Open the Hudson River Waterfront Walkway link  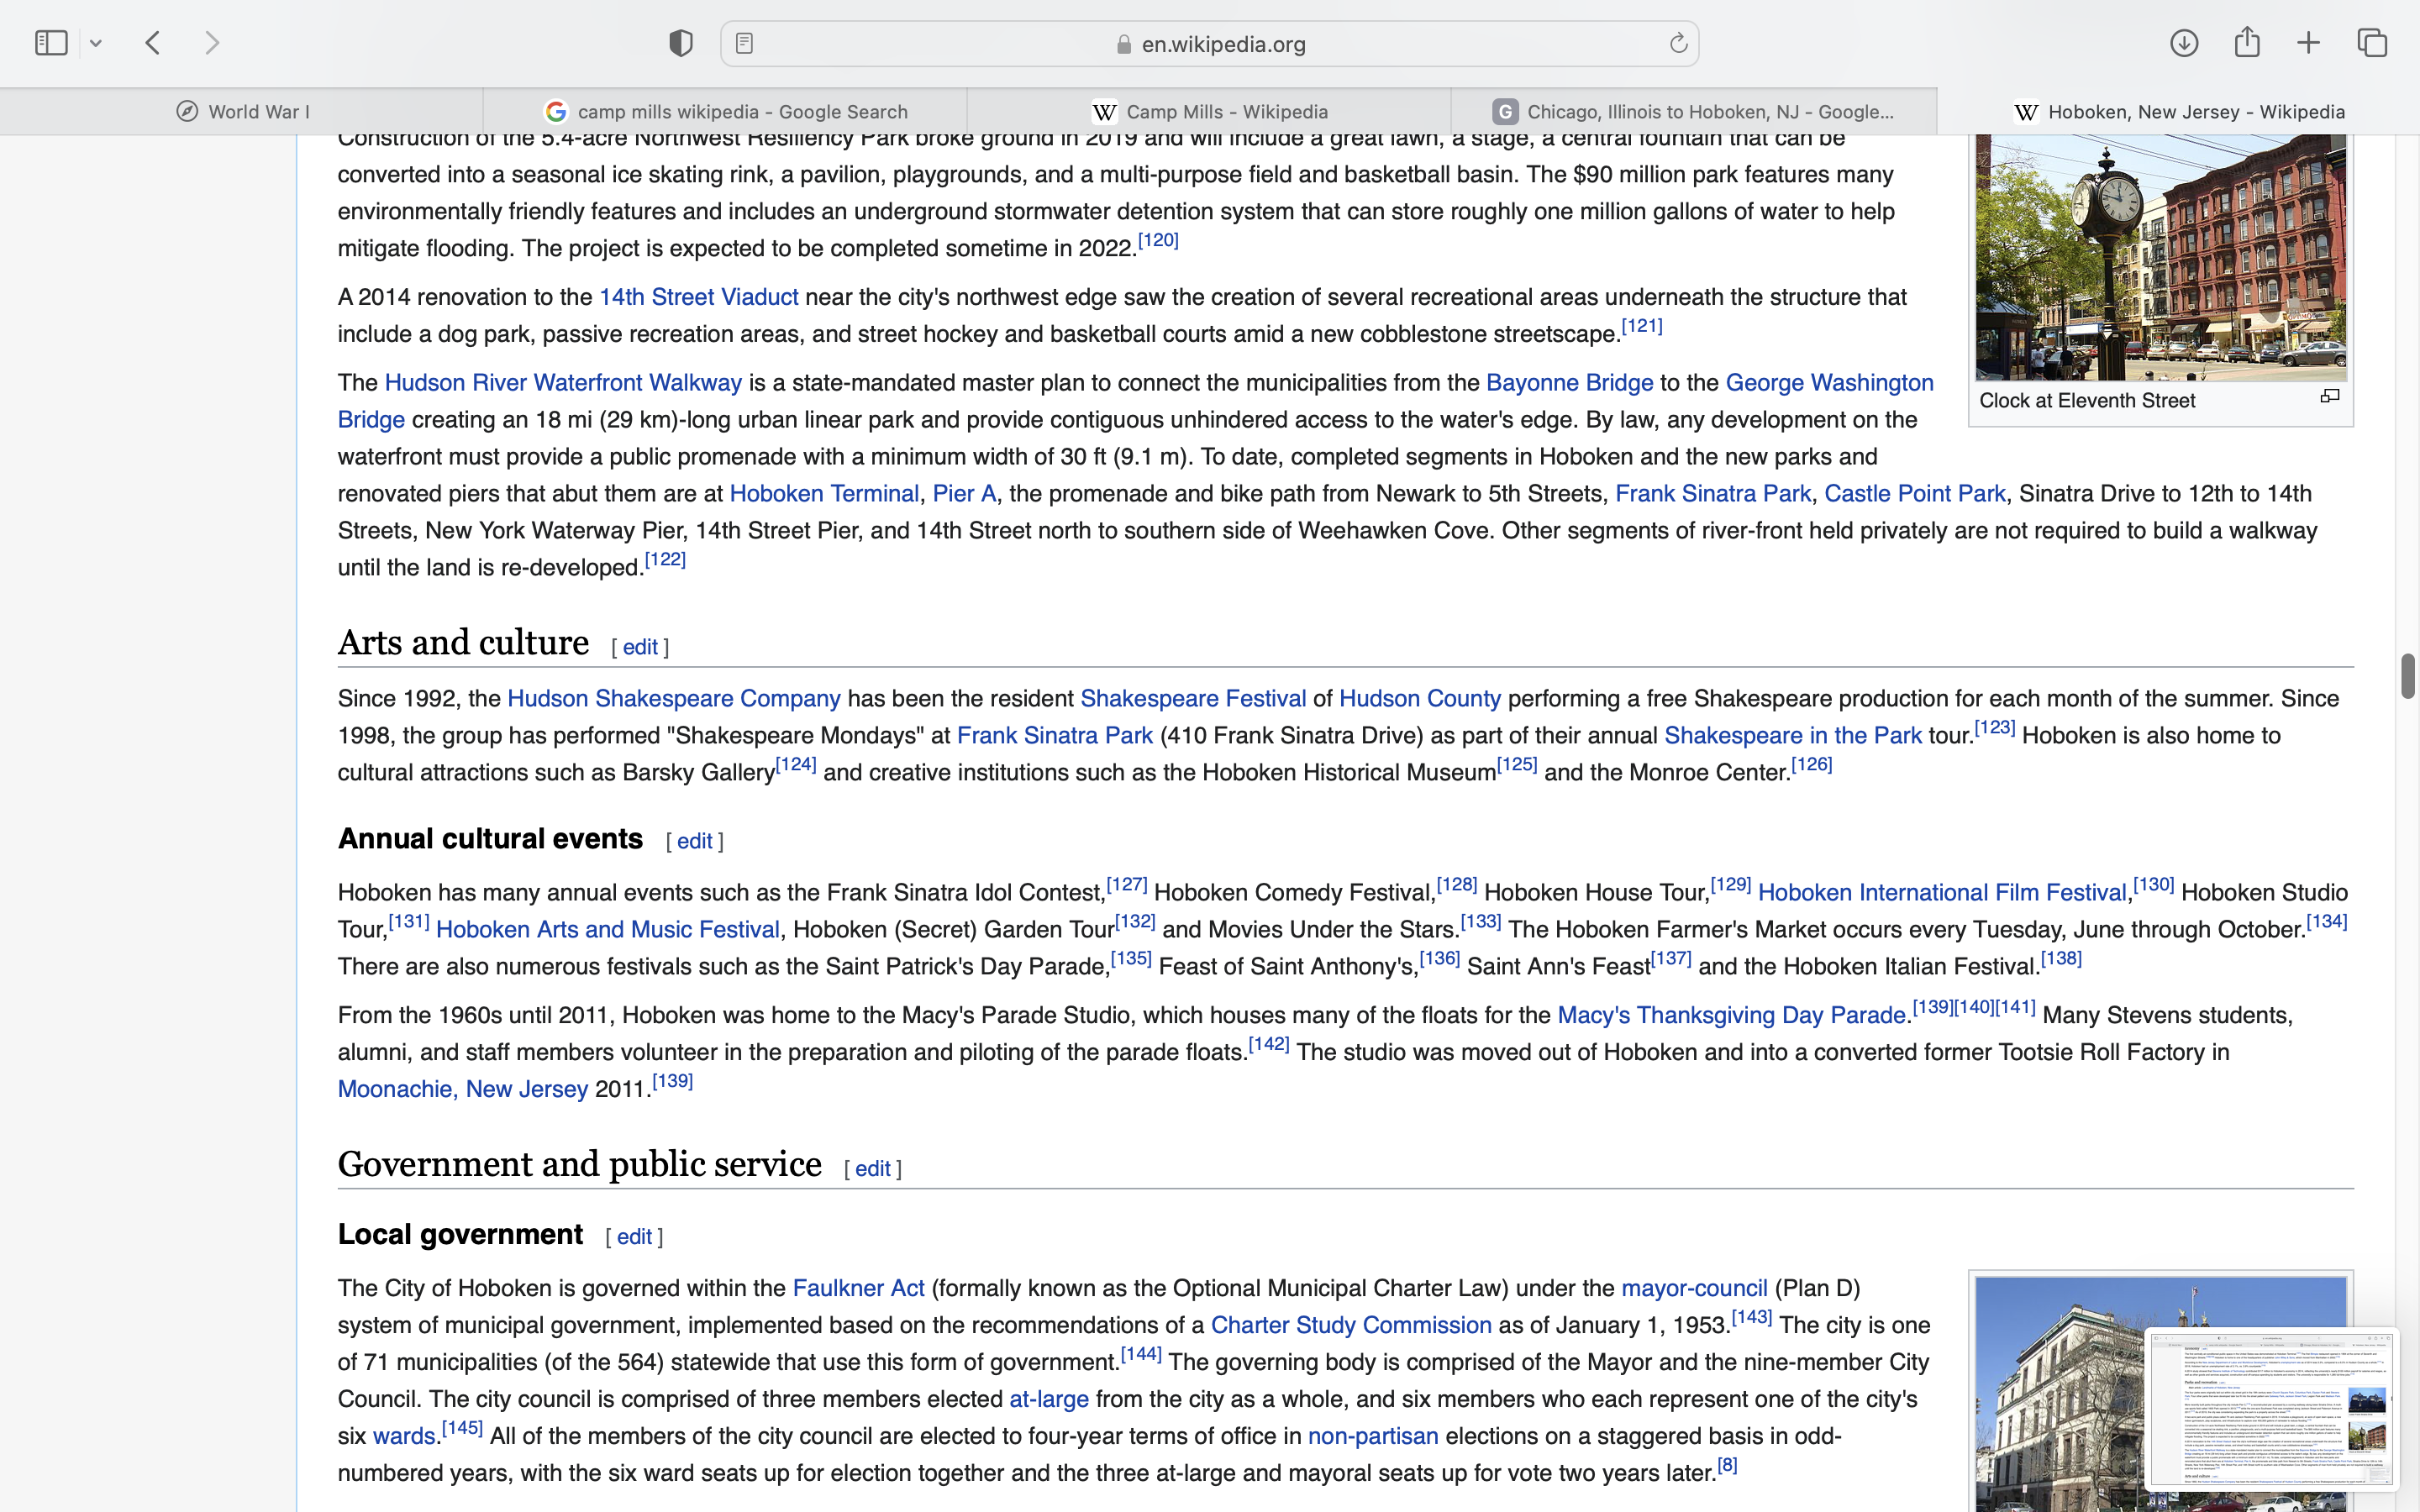tap(563, 383)
